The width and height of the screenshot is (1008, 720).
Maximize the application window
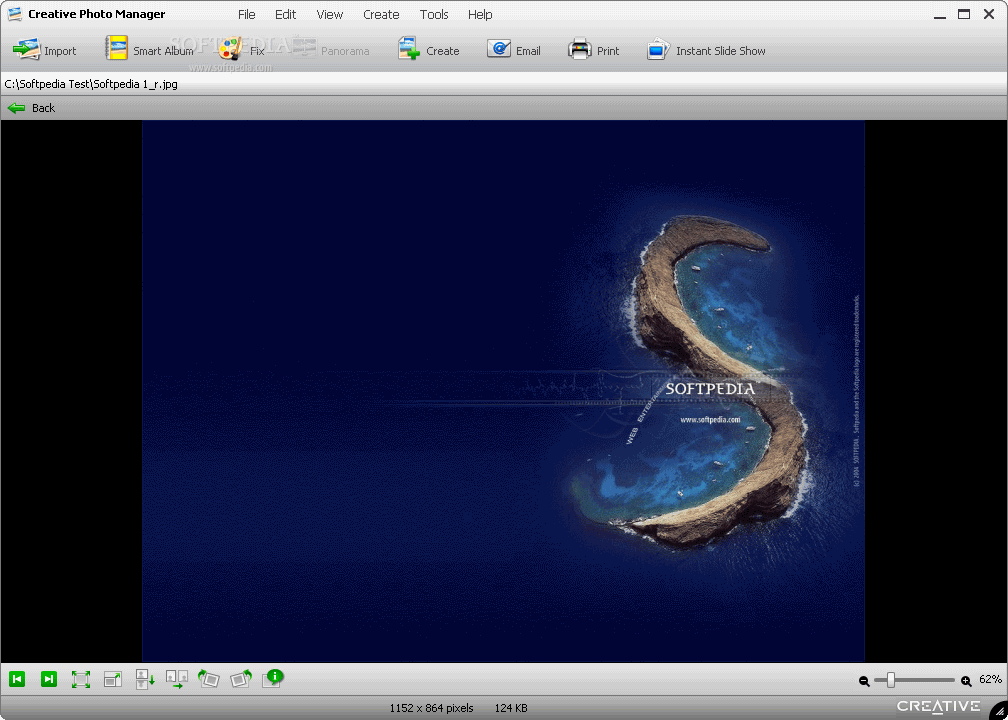964,14
